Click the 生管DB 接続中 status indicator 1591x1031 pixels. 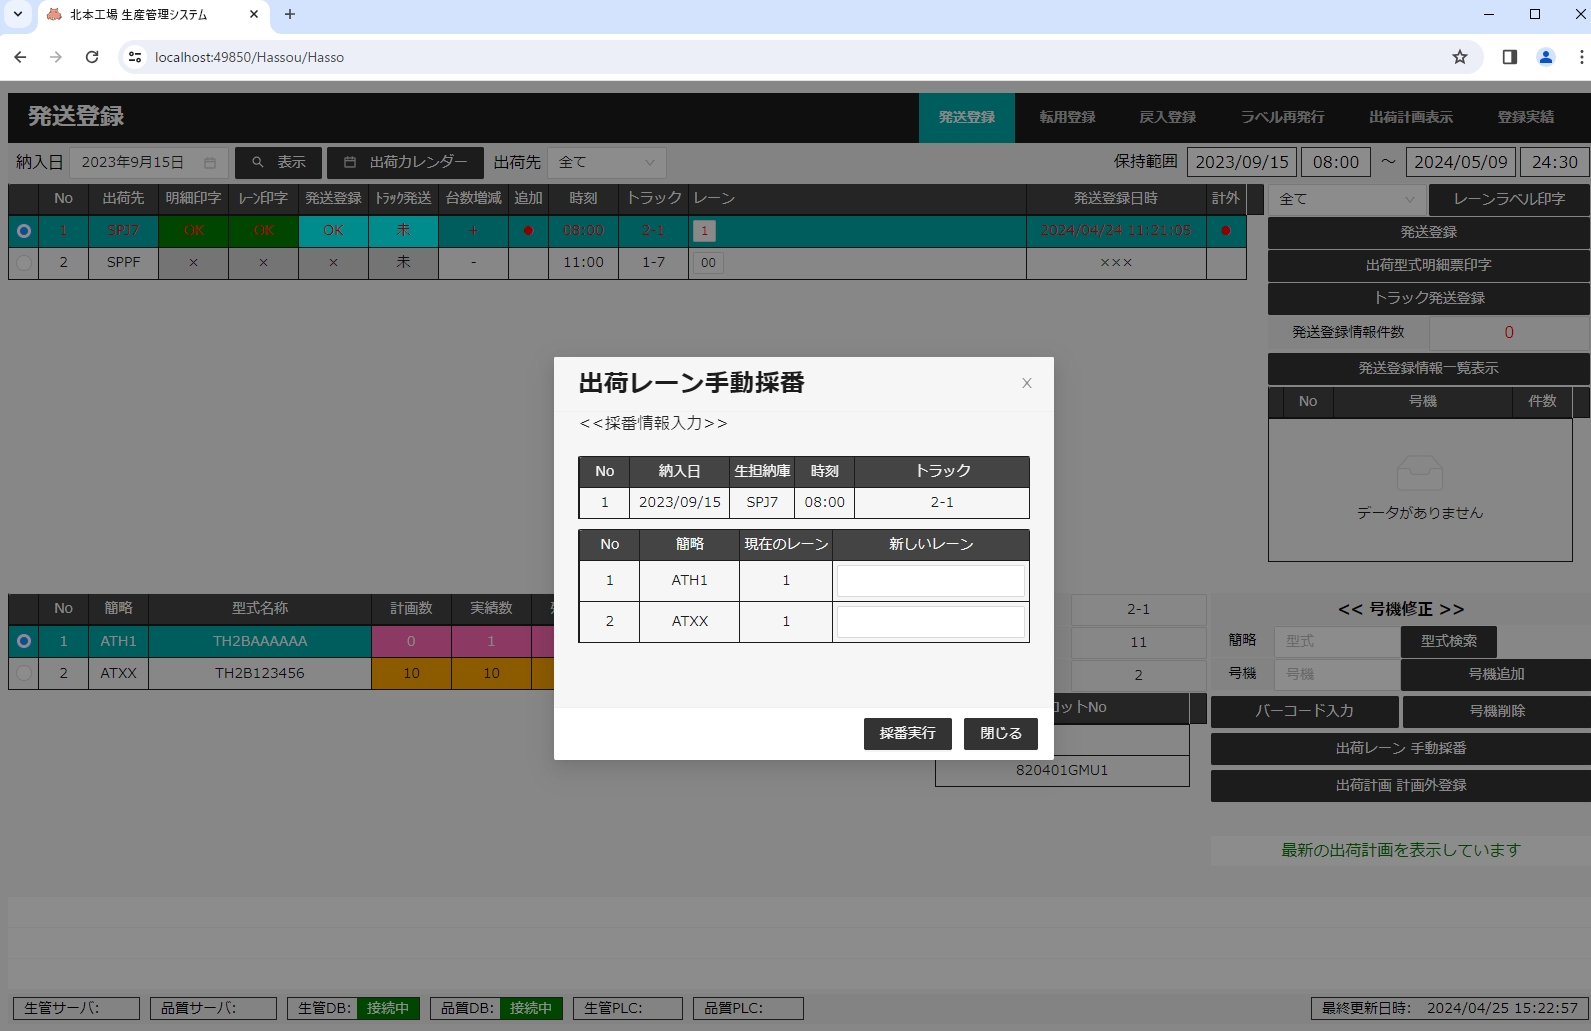pyautogui.click(x=388, y=1008)
